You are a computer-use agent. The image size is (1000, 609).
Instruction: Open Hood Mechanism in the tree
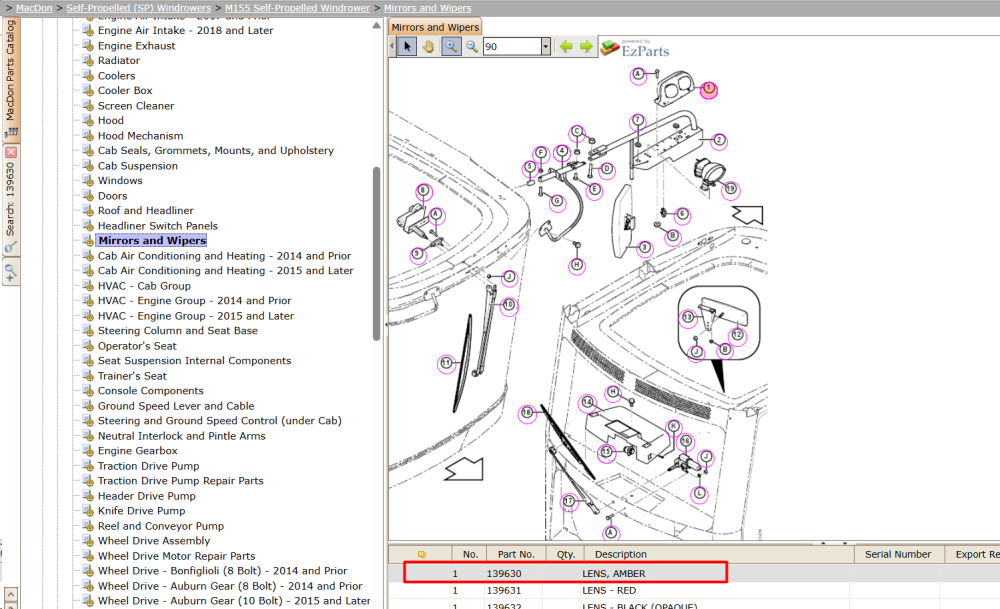pos(140,136)
